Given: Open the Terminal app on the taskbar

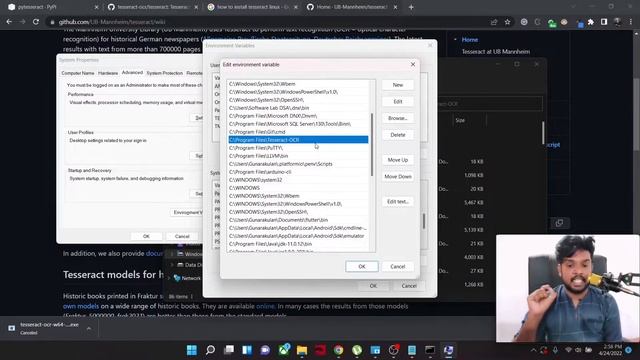Looking at the screenshot, I should [x=430, y=350].
